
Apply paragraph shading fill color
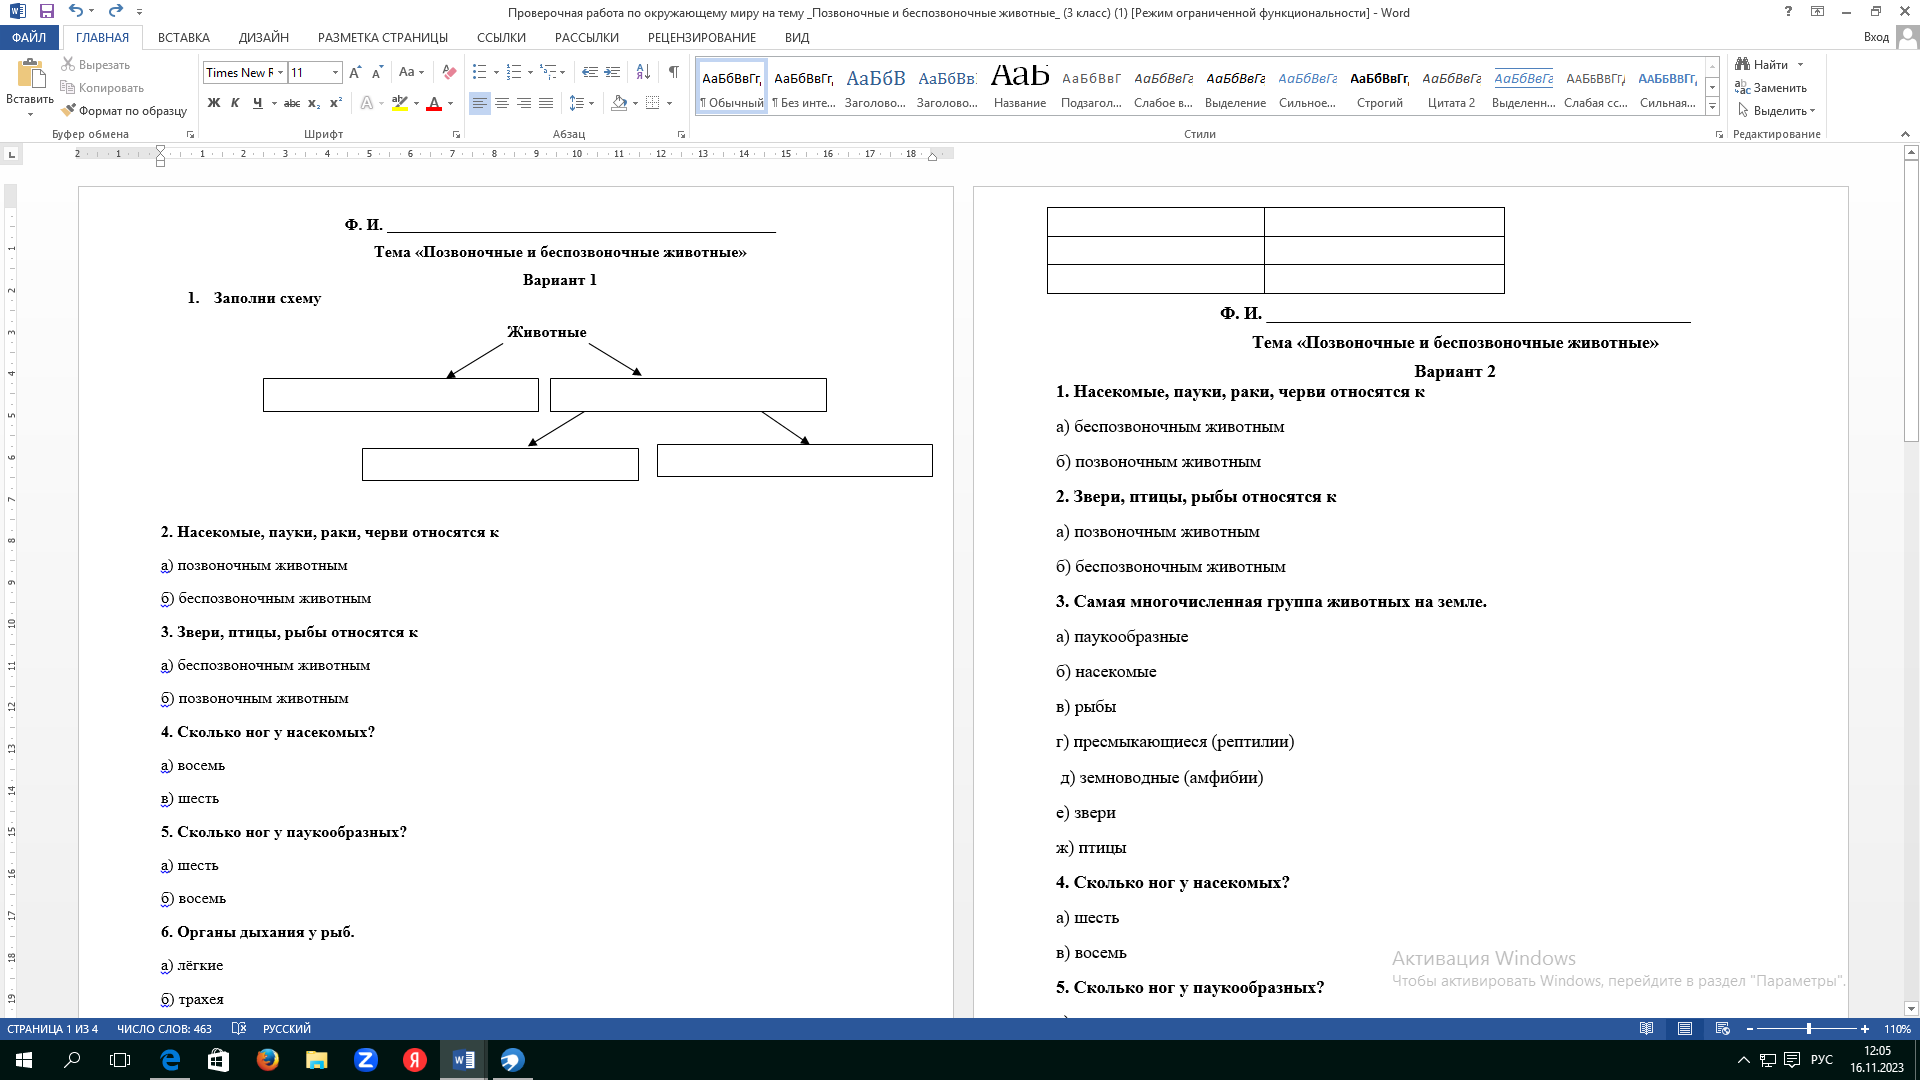(x=619, y=103)
